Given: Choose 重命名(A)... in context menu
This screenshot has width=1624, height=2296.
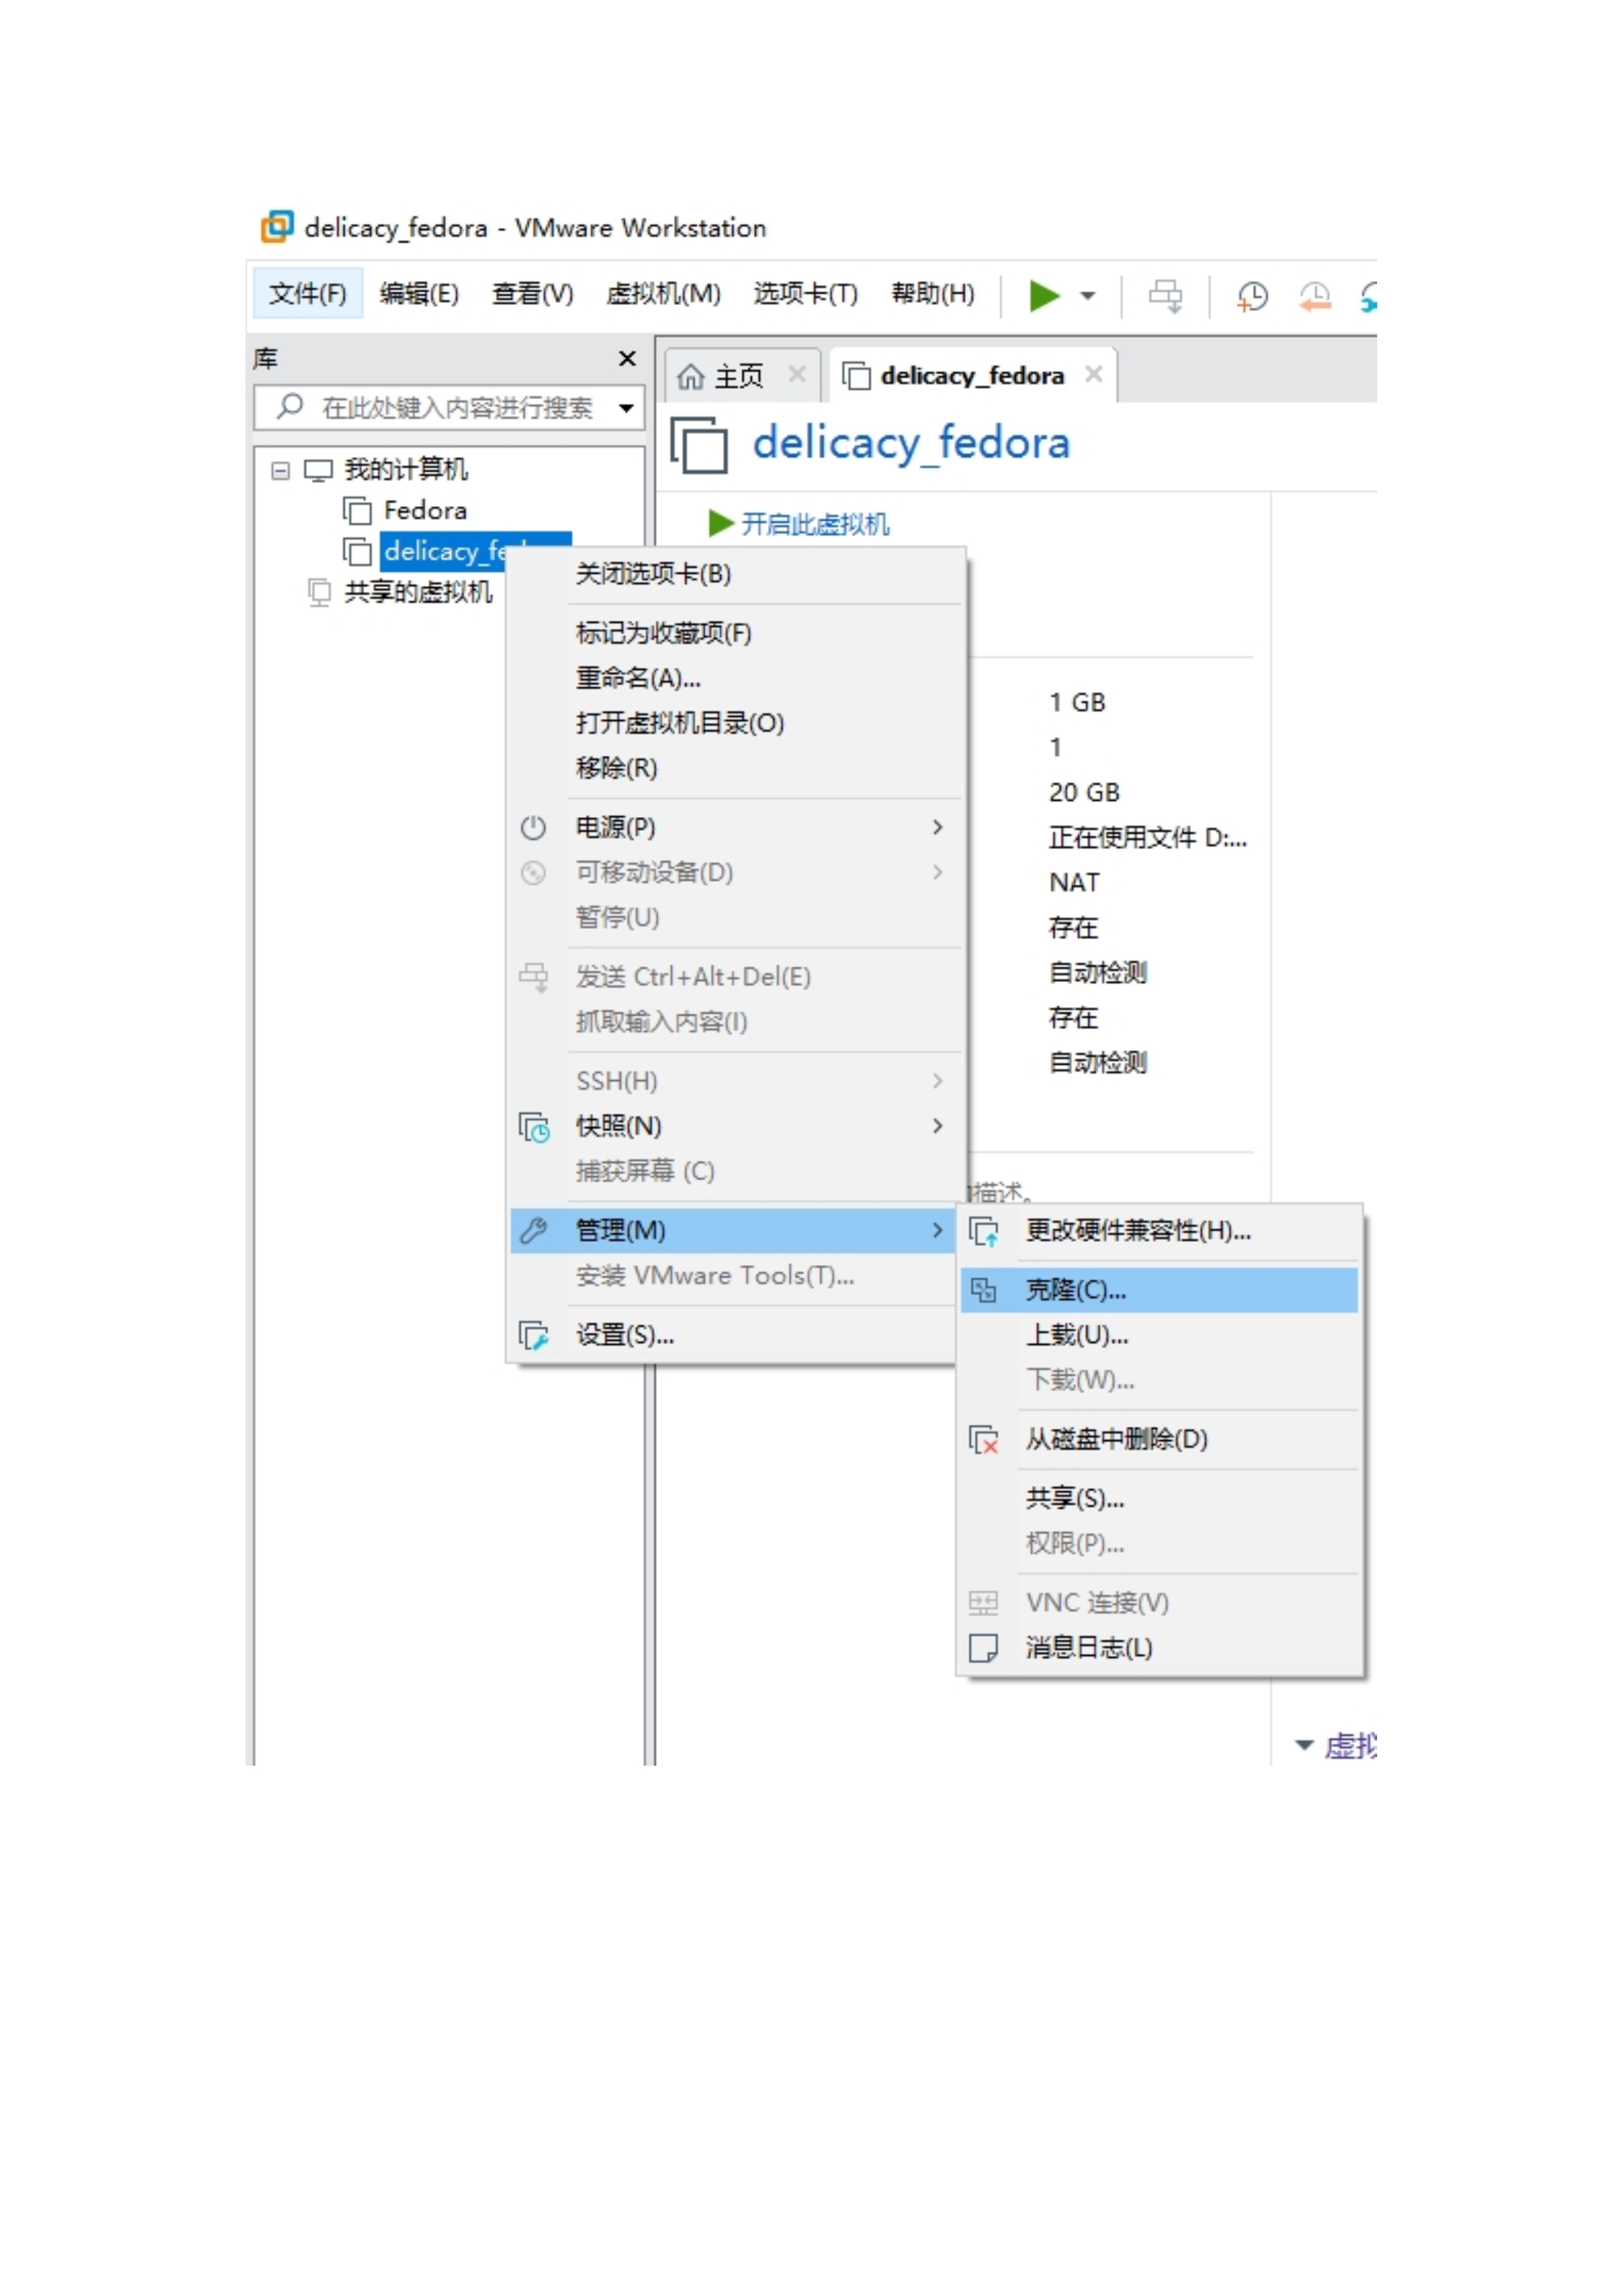Looking at the screenshot, I should (x=737, y=678).
